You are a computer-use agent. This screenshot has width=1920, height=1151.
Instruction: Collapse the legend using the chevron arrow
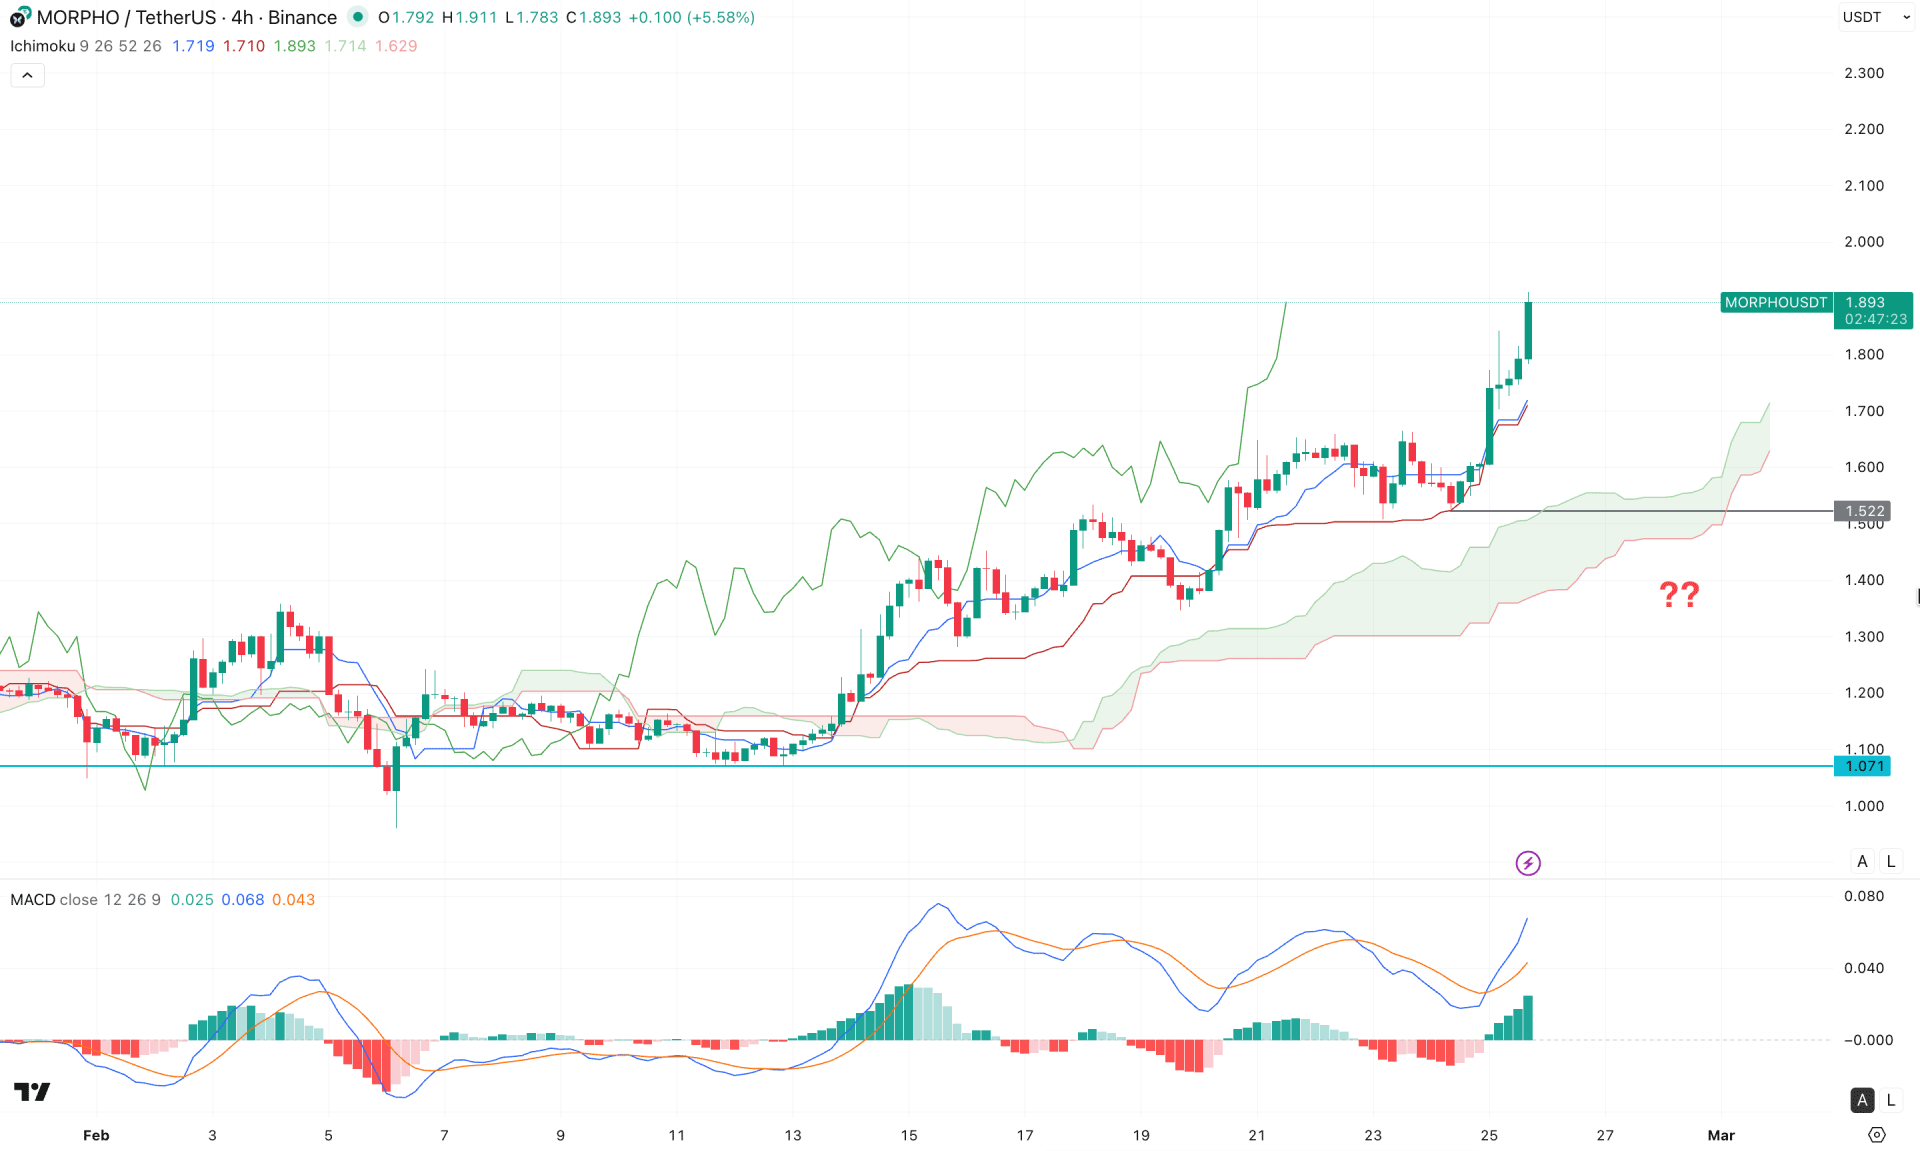pos(27,74)
